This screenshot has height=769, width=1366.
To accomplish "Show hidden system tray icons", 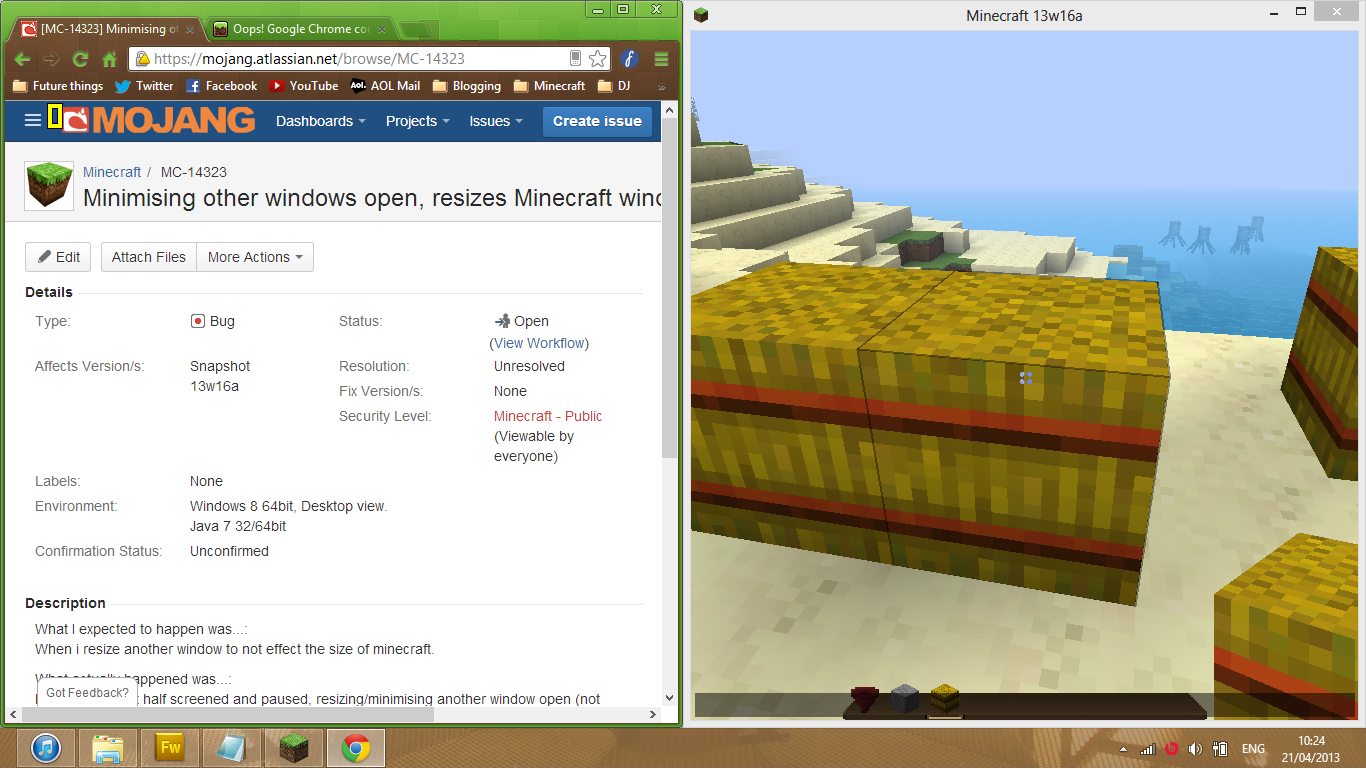I will [1123, 749].
